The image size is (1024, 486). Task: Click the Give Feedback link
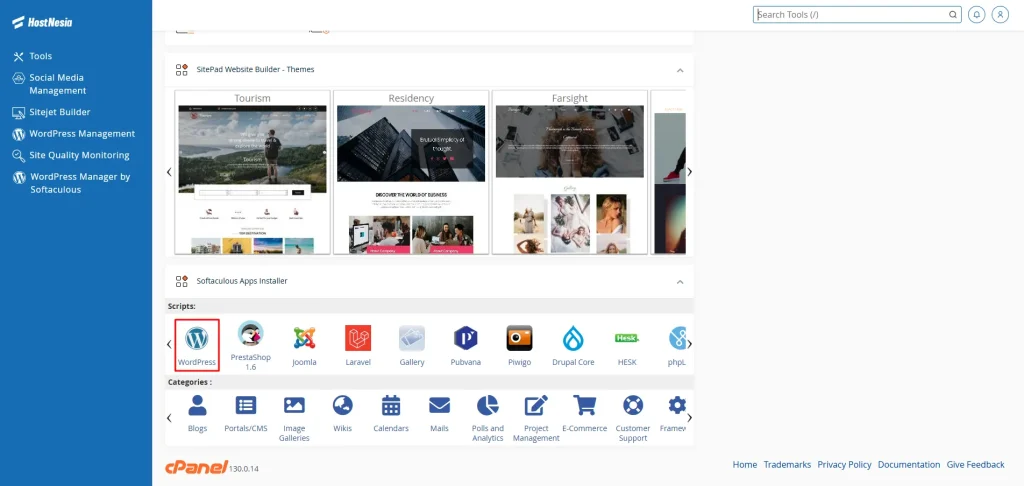click(976, 464)
